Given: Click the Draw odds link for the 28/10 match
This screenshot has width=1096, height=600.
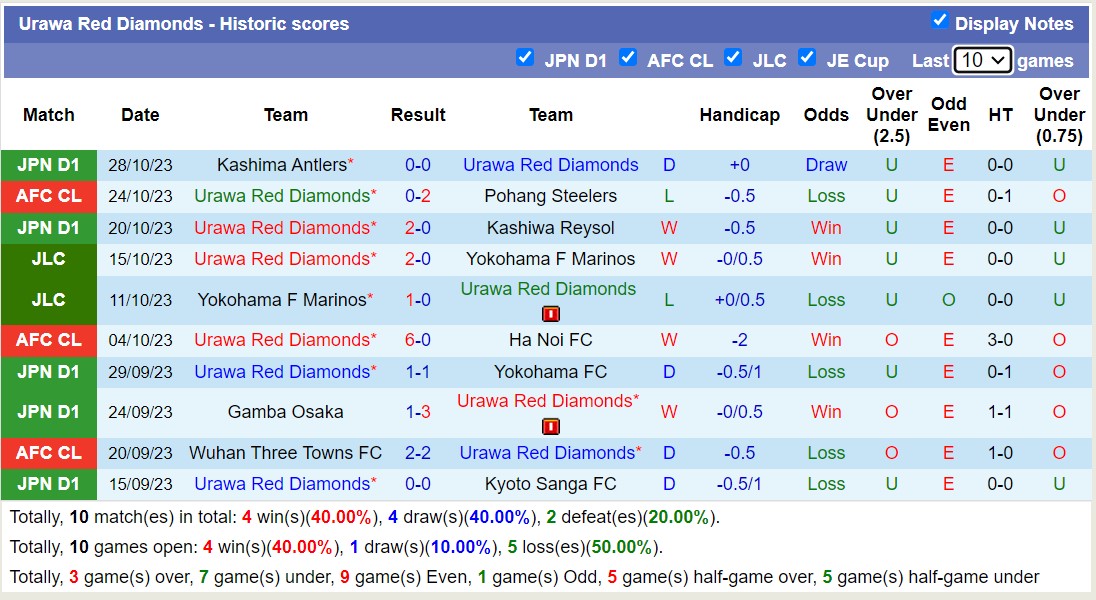Looking at the screenshot, I should tap(826, 164).
